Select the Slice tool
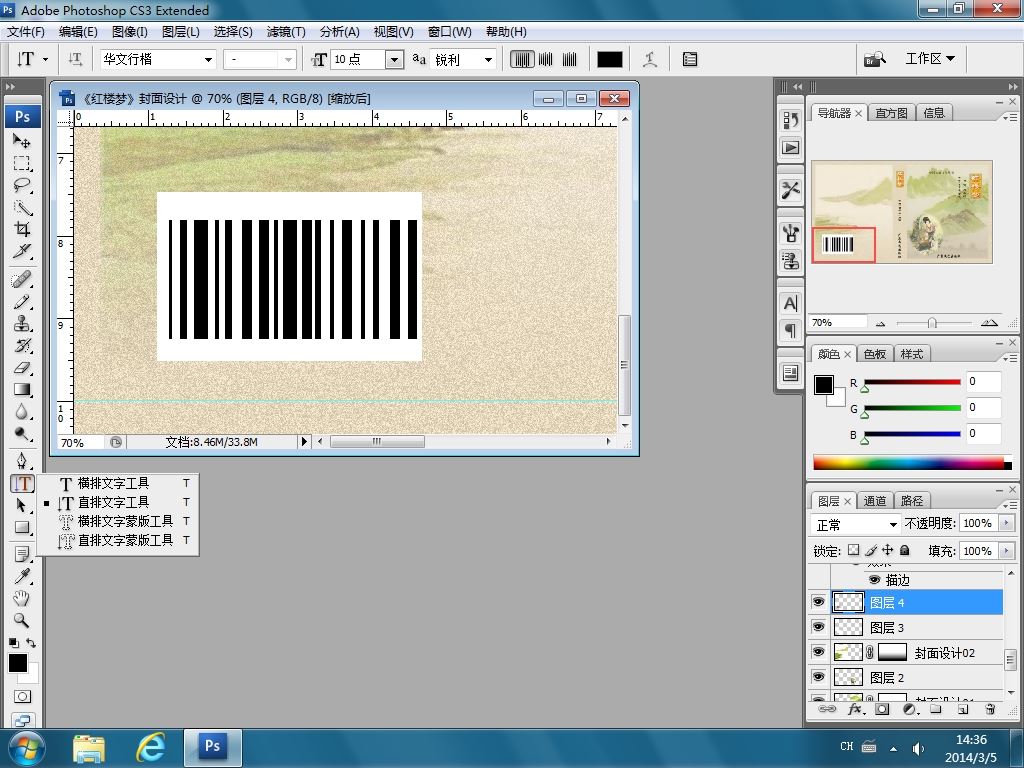This screenshot has width=1024, height=768. (22, 251)
